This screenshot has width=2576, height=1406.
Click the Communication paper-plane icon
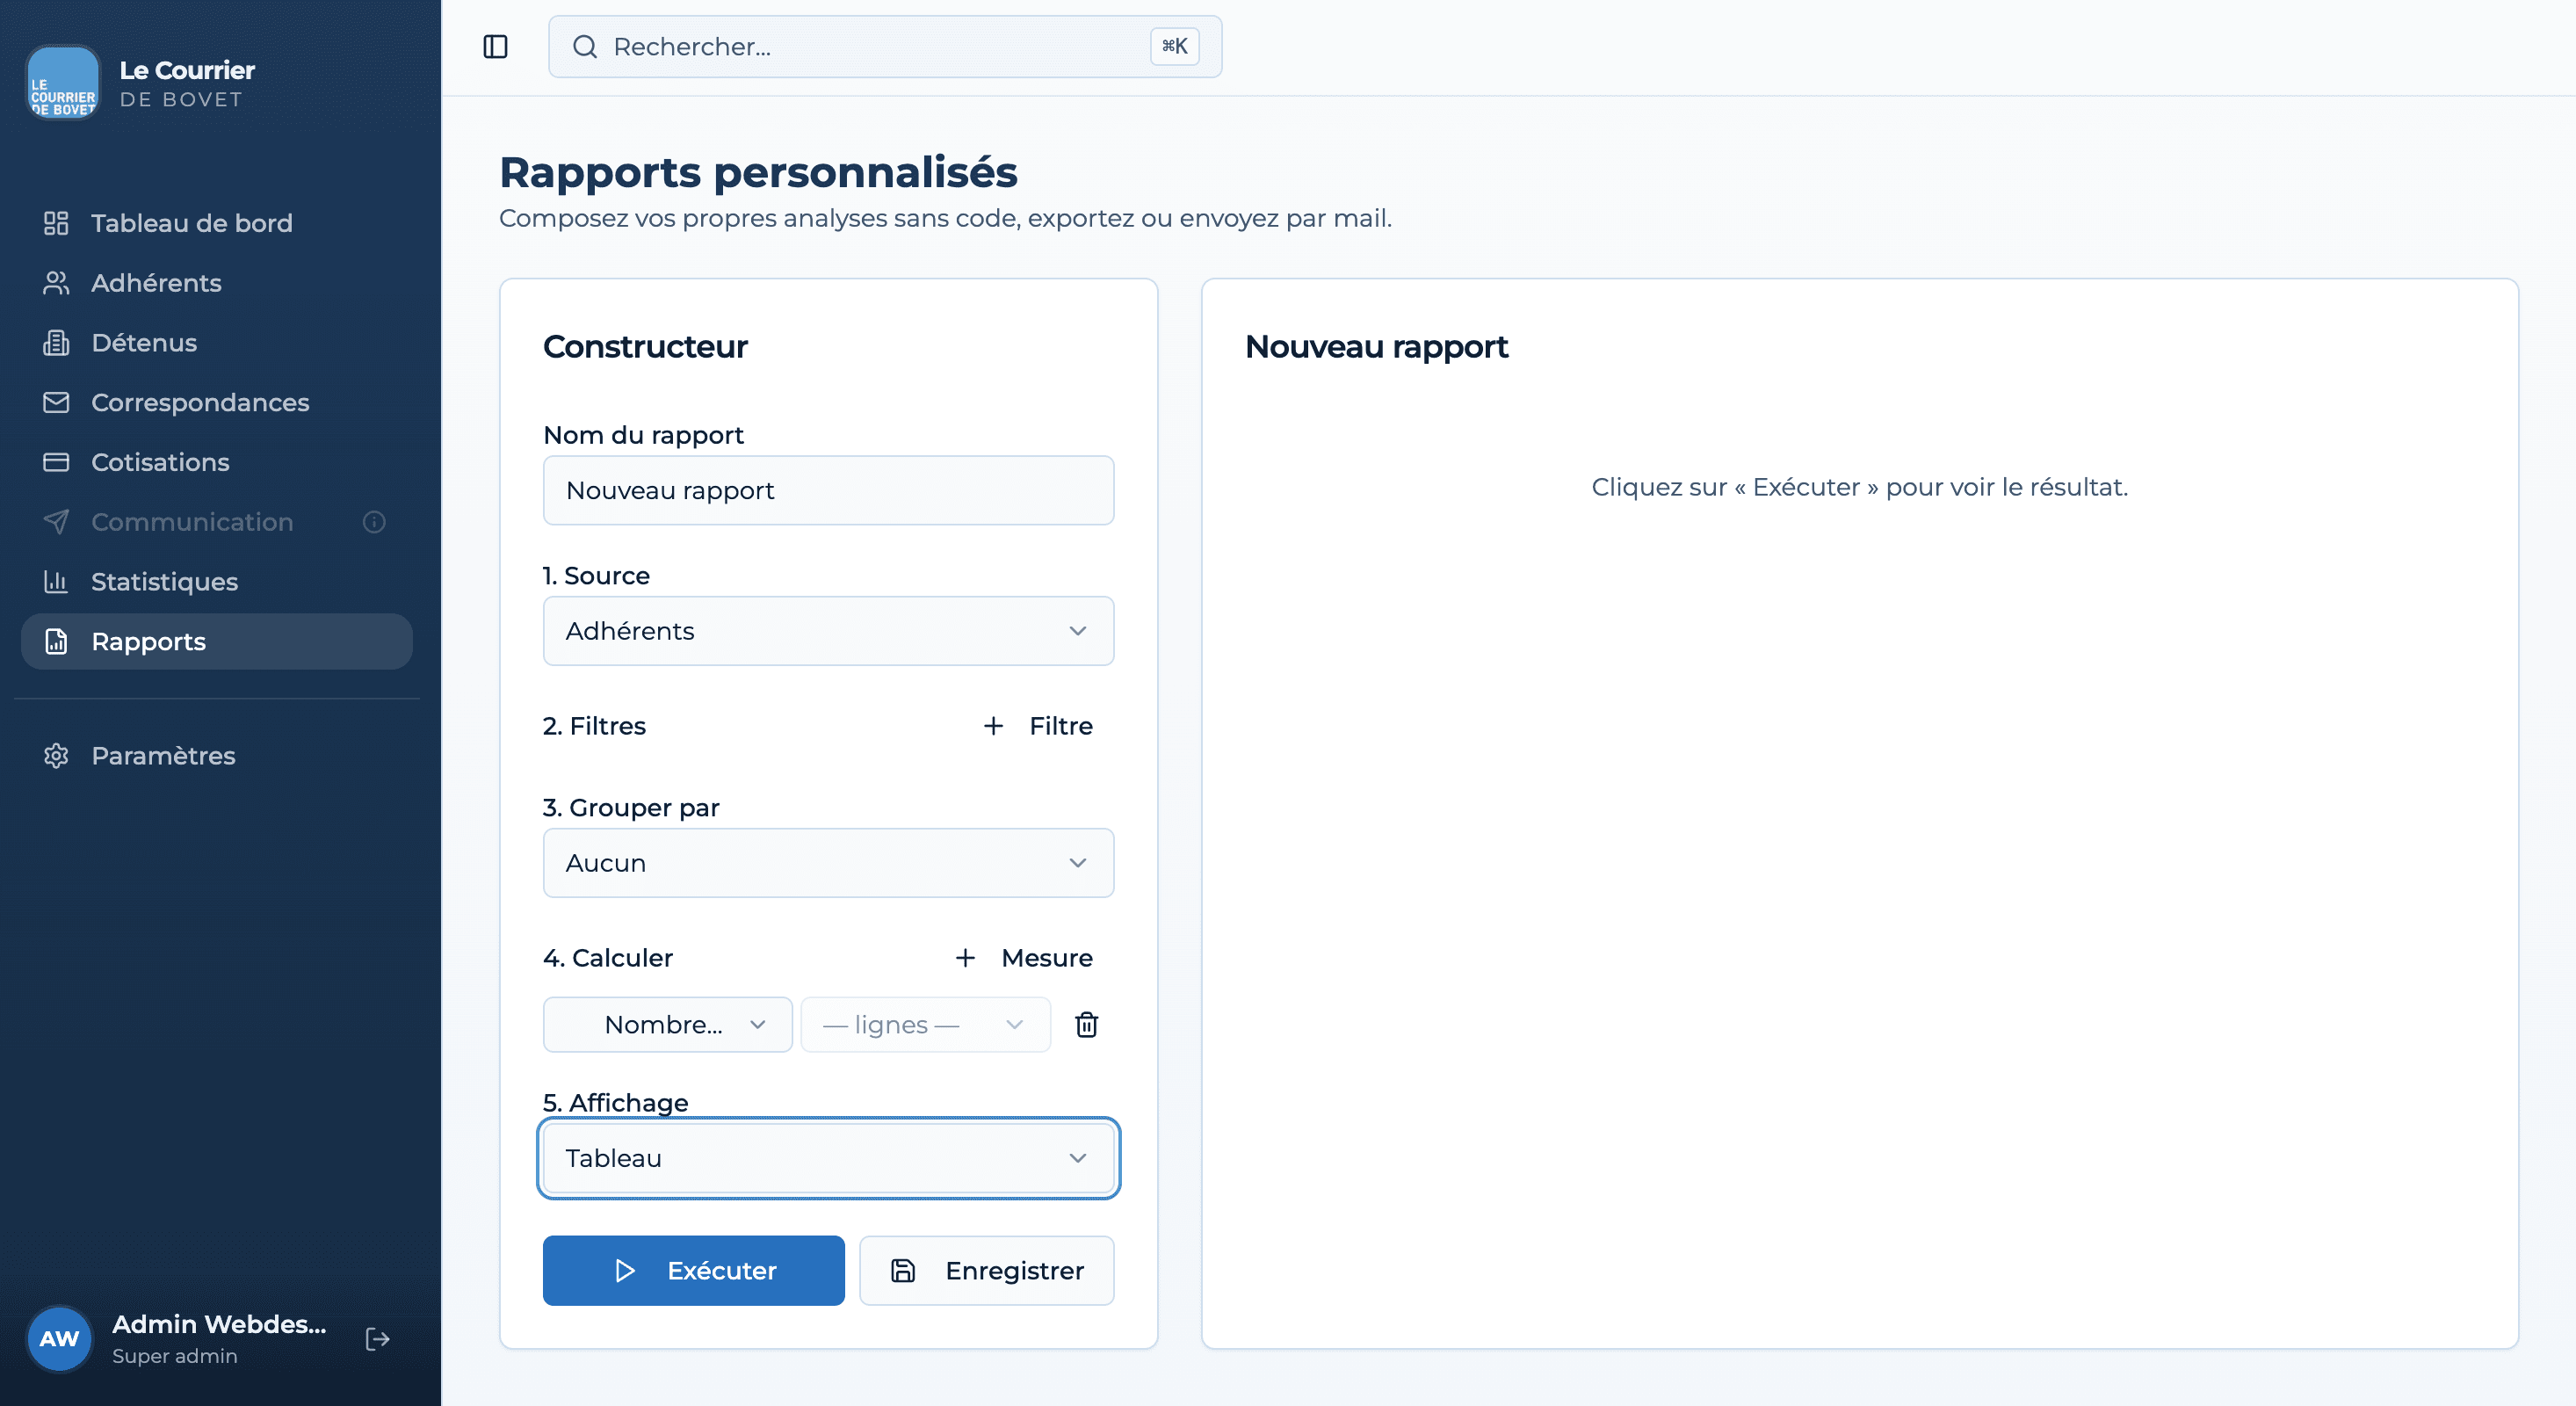point(56,522)
